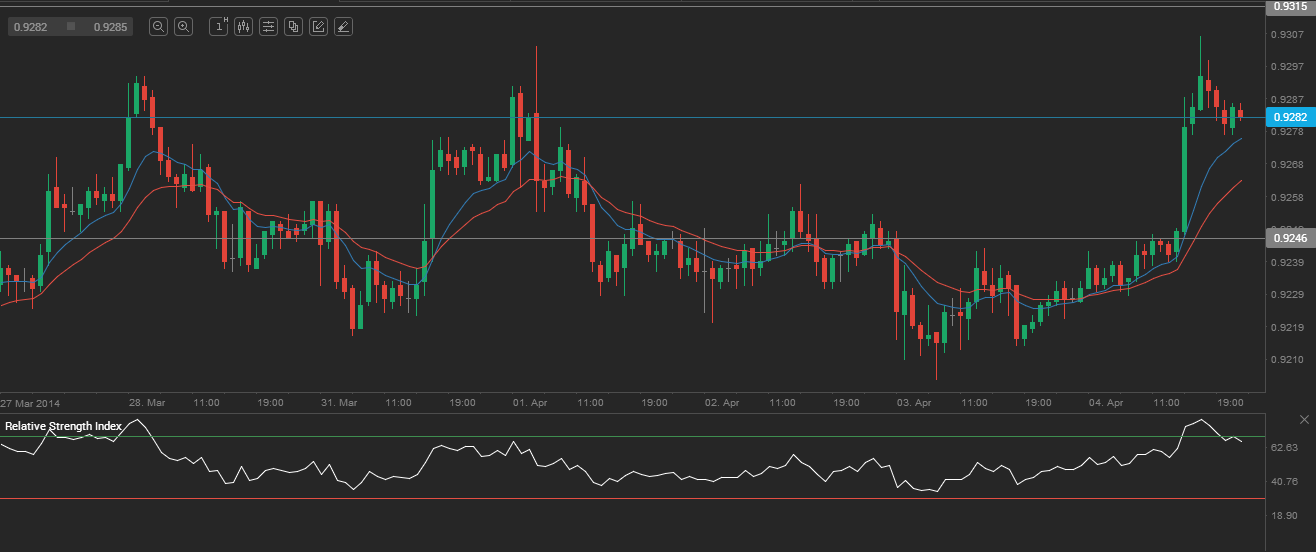
Task: Zoom out the chart view
Action: click(x=158, y=27)
